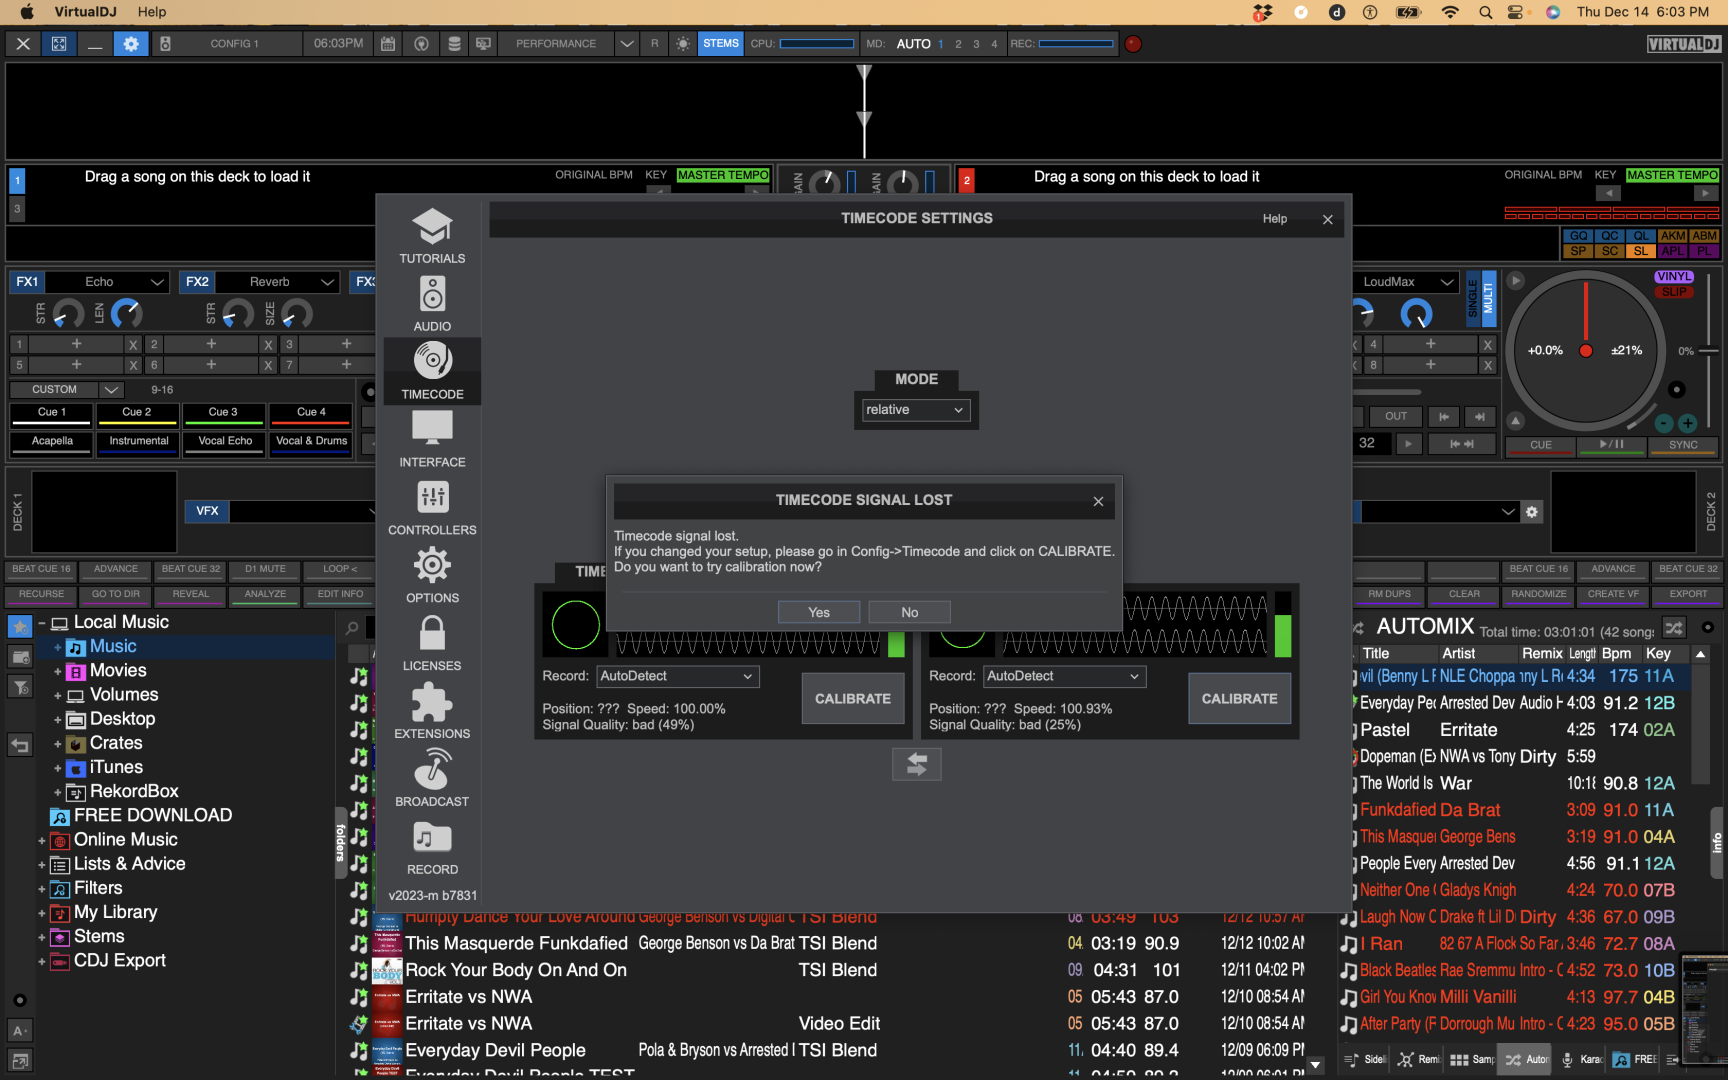Select the Crates folder in browser
This screenshot has width=1728, height=1080.
tap(116, 743)
